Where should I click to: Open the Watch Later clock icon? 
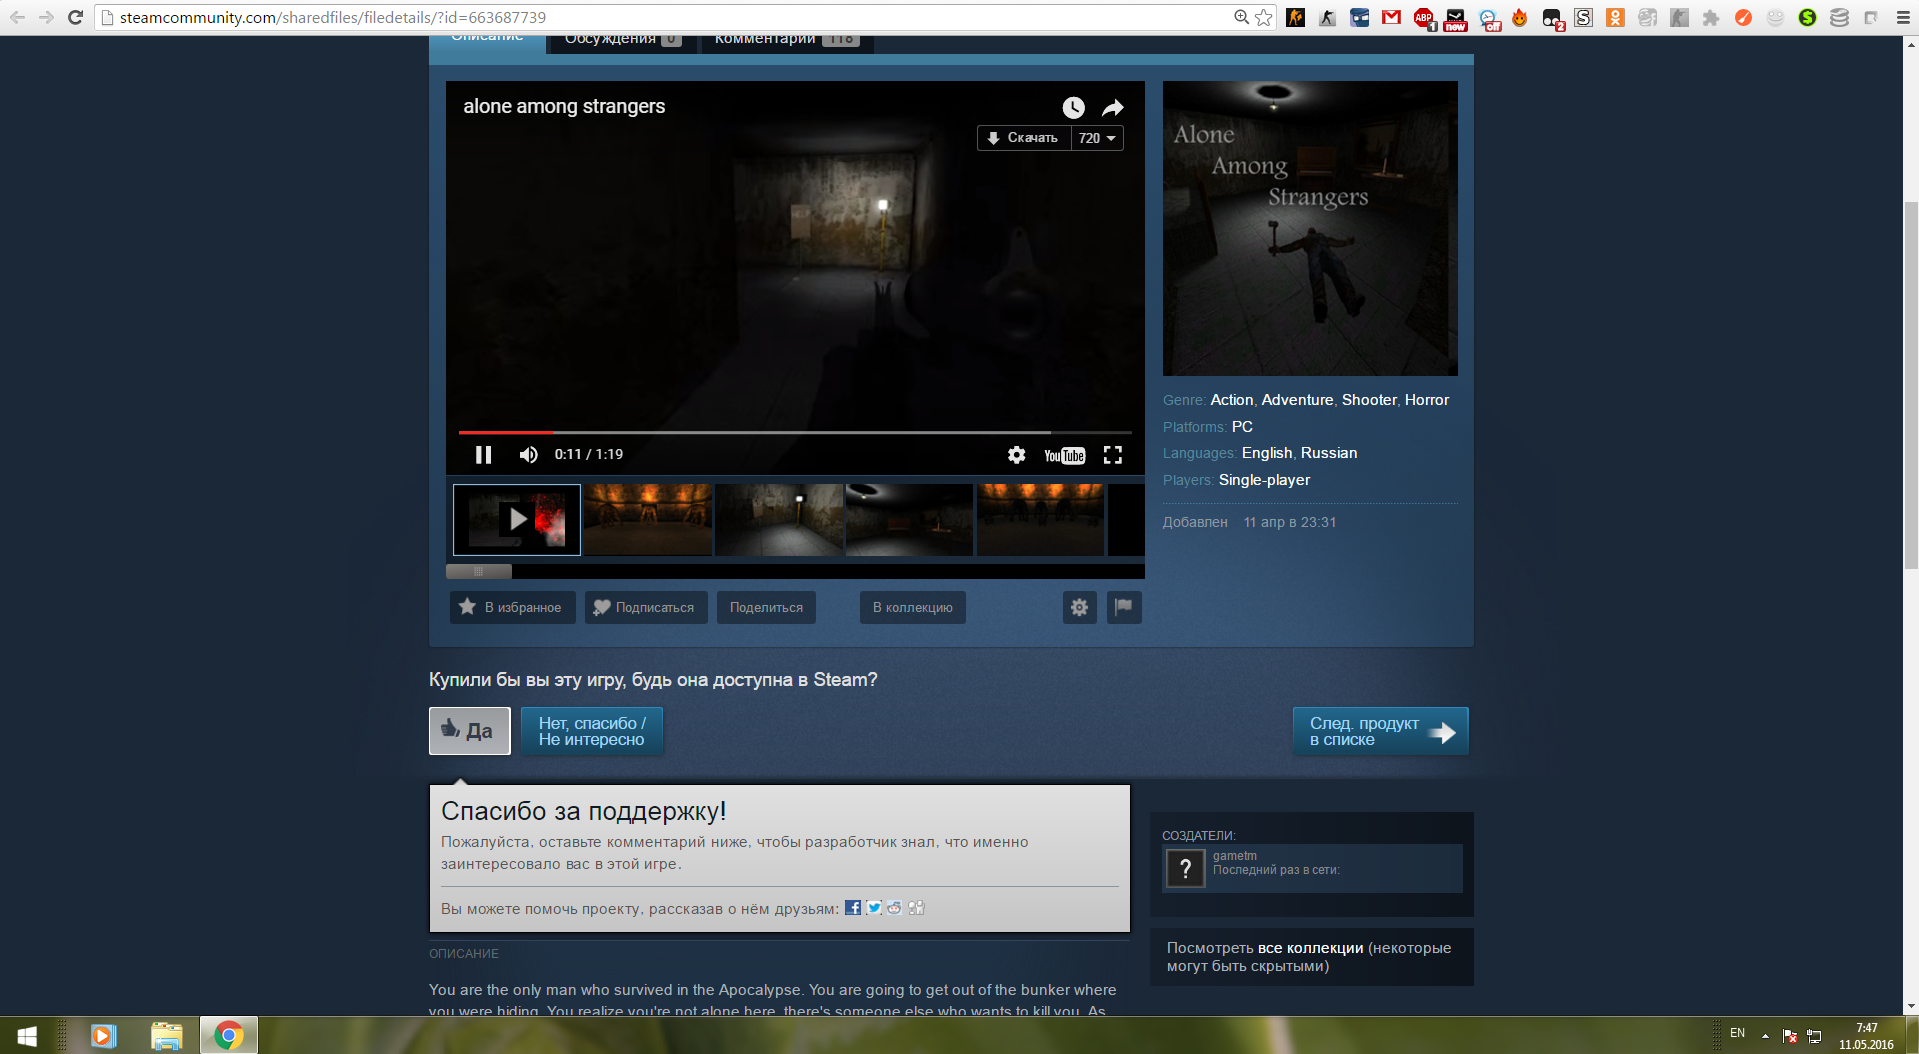1073,108
